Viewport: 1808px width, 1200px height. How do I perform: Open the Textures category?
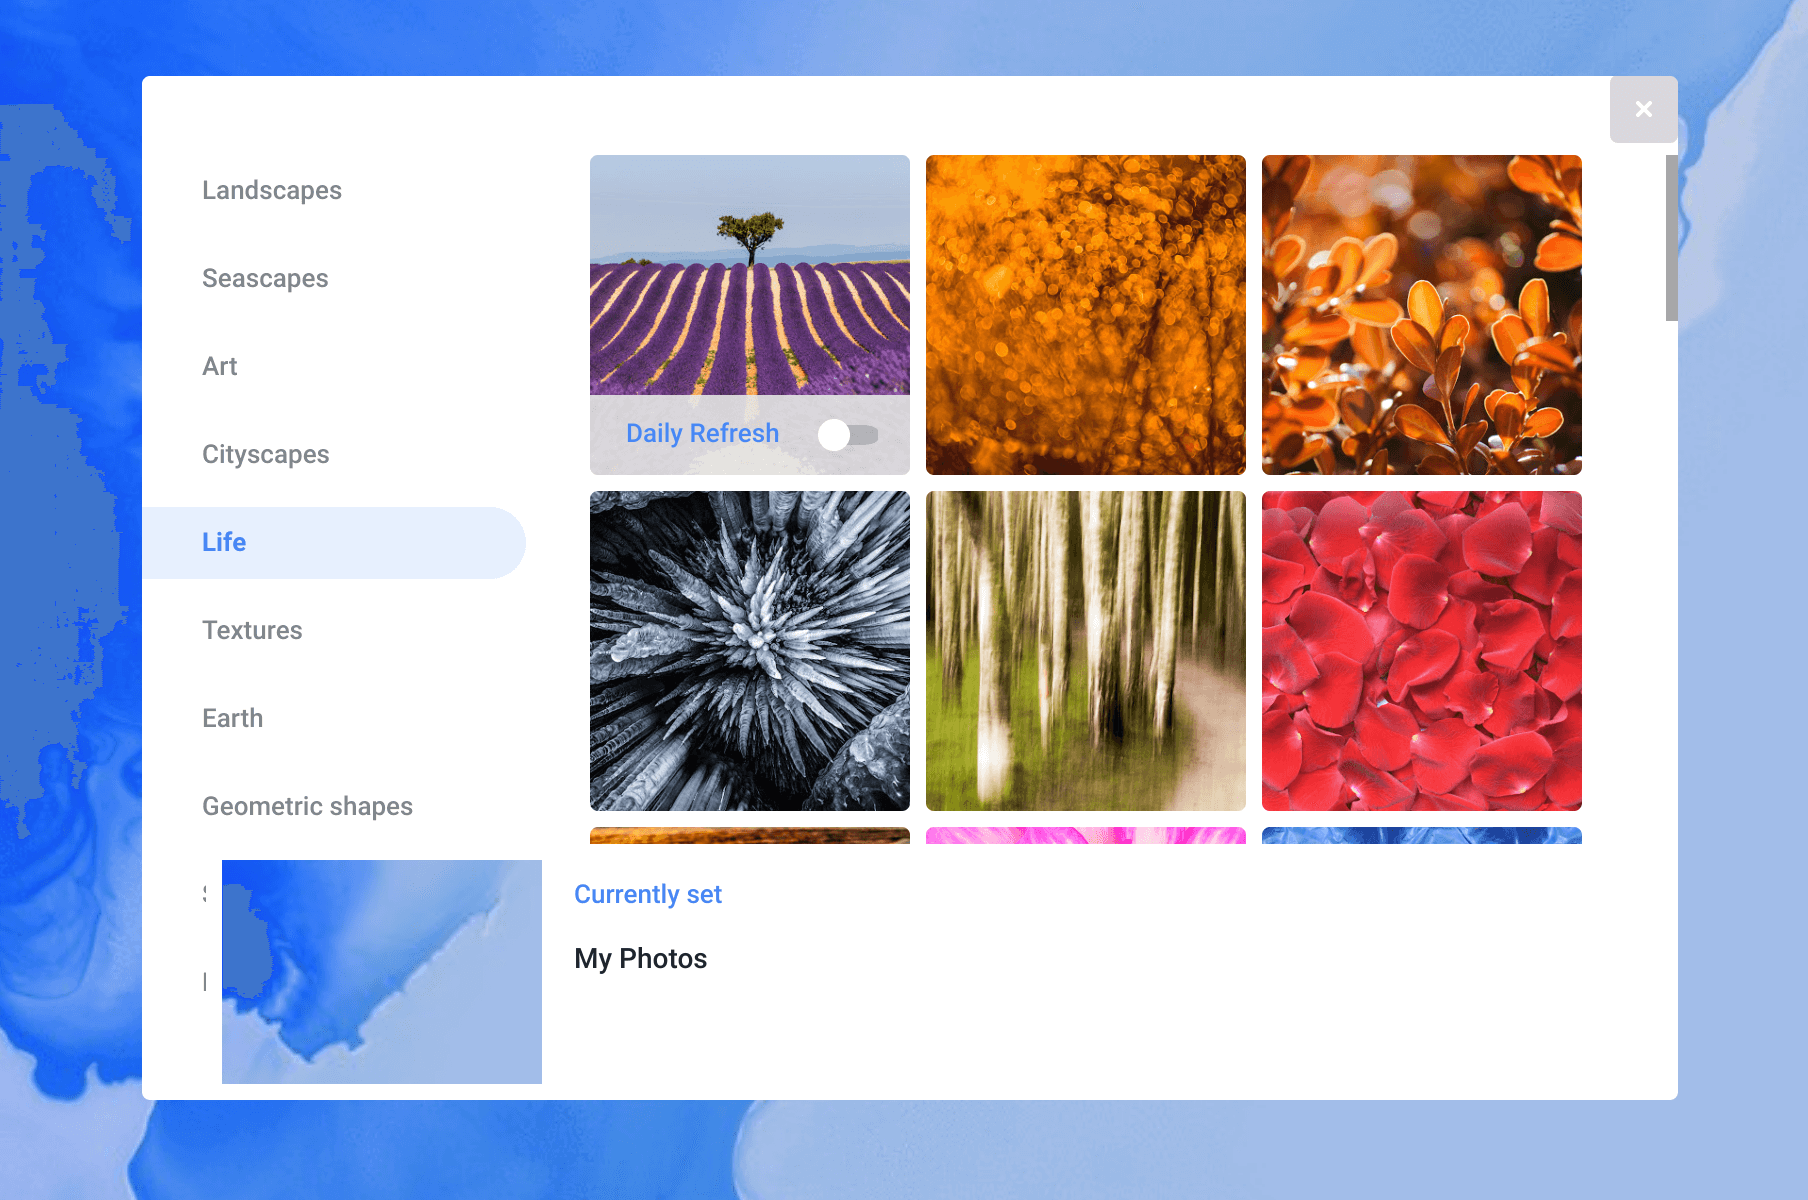tap(252, 630)
